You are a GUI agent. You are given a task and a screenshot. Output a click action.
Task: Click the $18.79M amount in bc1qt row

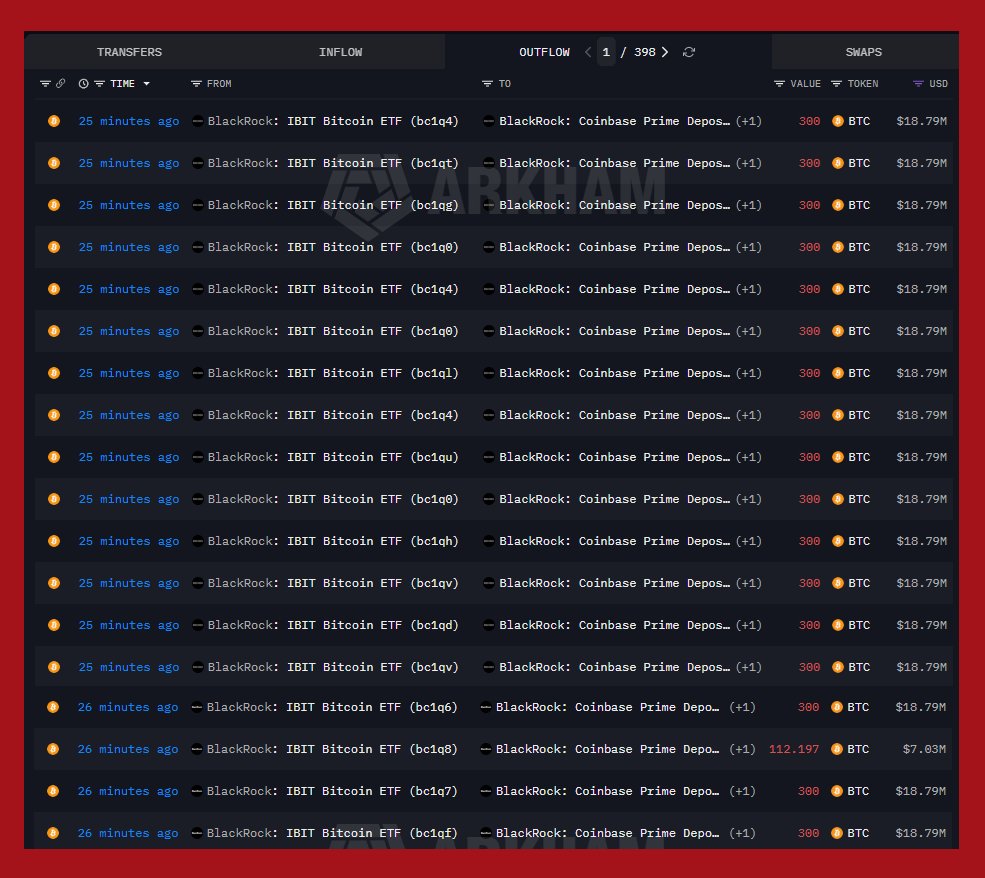922,163
